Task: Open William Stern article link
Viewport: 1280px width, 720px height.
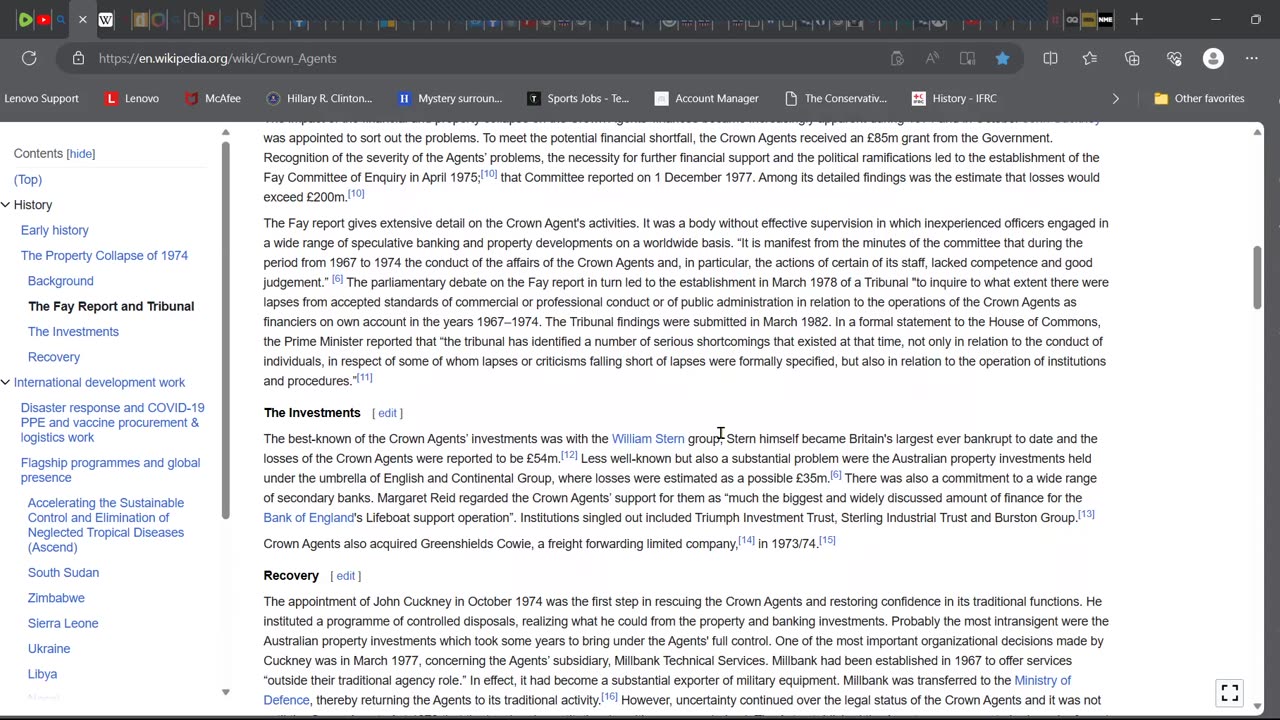Action: (648, 438)
